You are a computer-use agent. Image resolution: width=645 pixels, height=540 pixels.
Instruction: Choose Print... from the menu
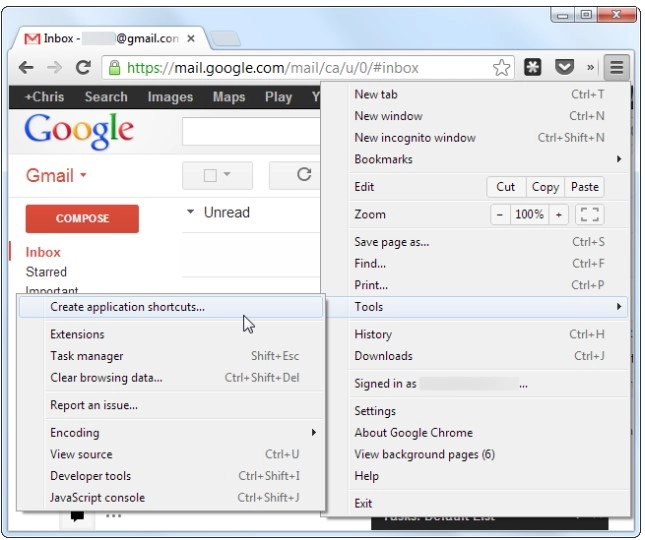(488, 285)
